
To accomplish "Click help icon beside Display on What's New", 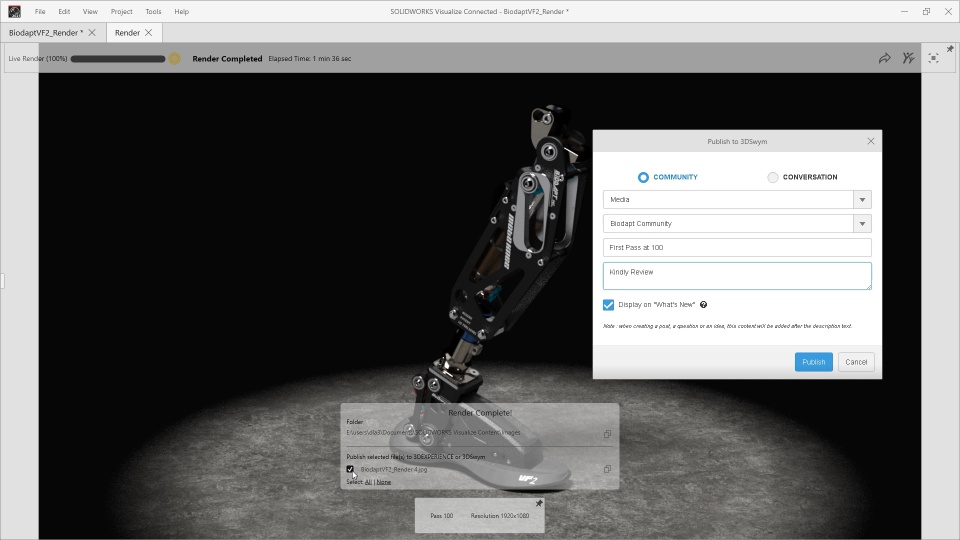I will click(x=703, y=304).
